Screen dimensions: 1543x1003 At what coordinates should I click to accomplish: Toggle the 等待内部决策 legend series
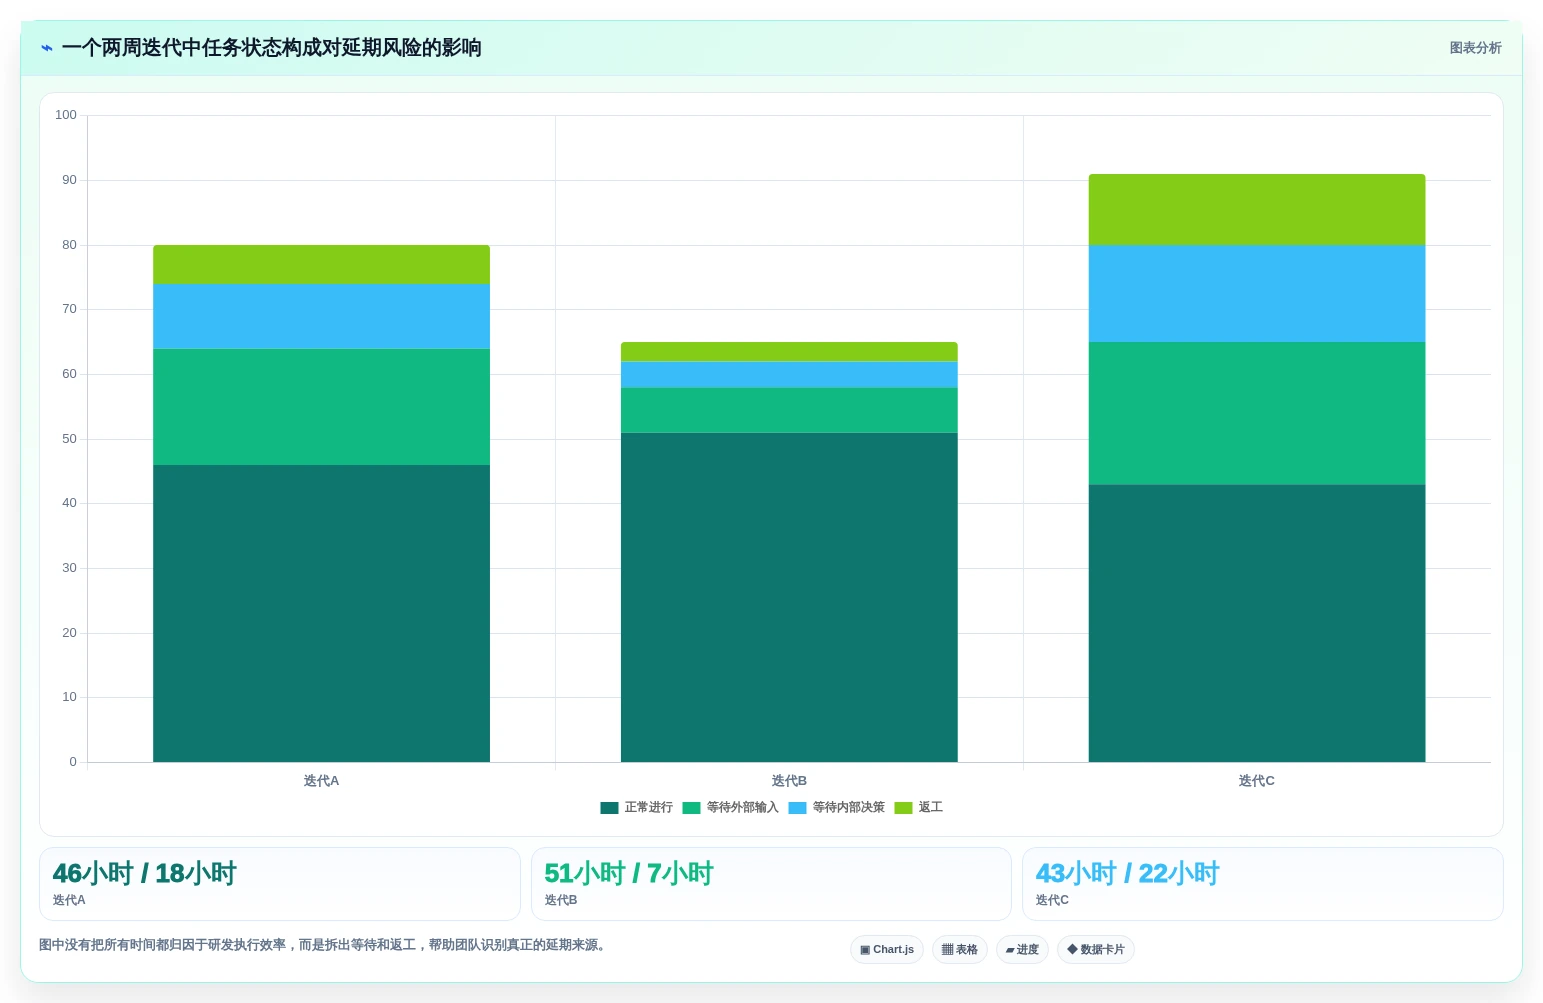(x=836, y=807)
